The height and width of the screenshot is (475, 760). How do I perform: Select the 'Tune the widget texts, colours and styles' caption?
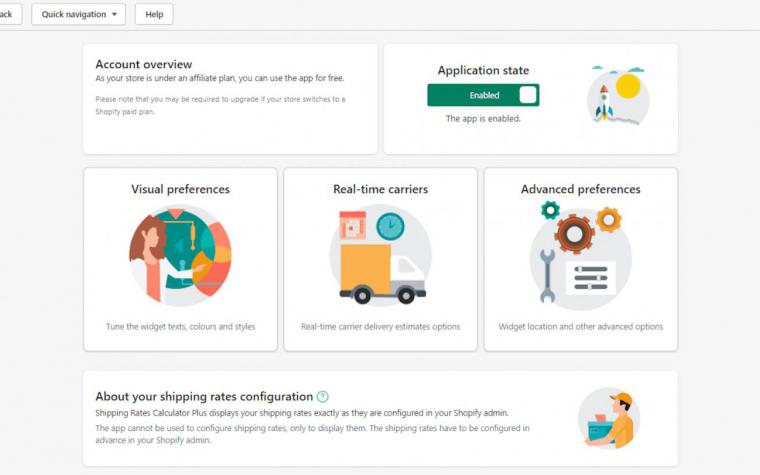[x=180, y=327]
